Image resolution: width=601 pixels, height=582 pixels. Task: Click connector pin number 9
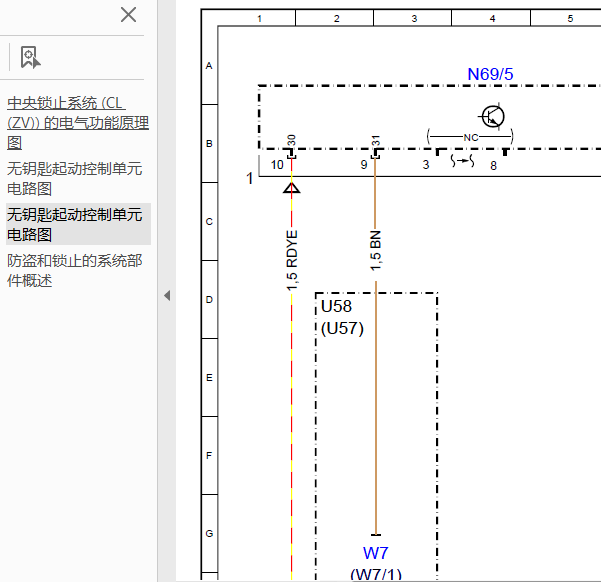tap(364, 165)
